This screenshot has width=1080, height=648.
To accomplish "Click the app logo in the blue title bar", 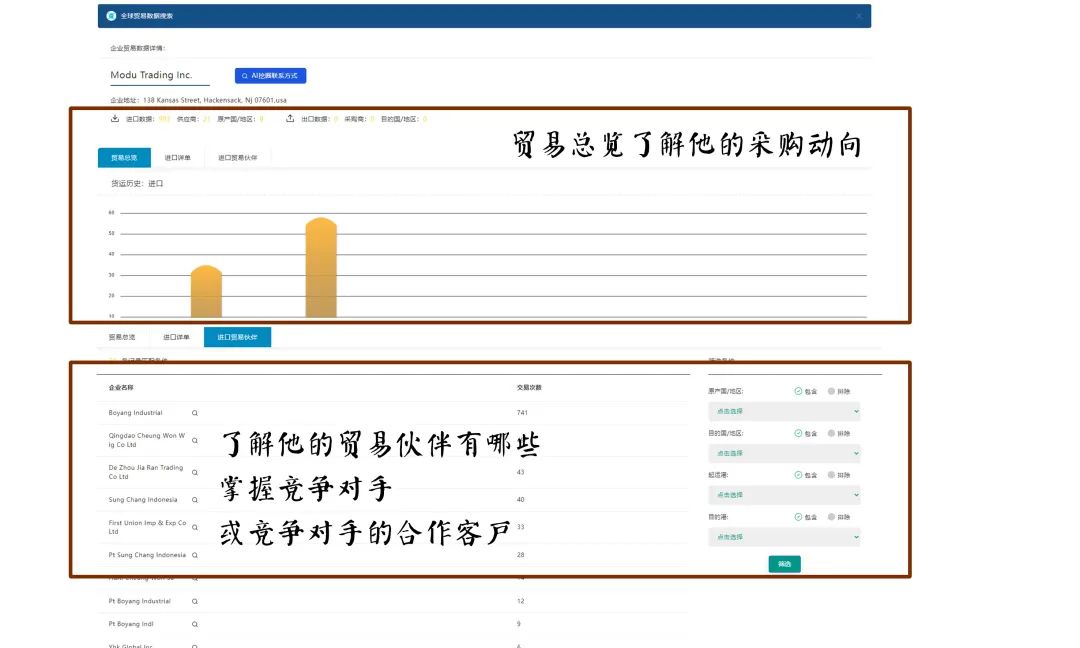I will tap(110, 16).
